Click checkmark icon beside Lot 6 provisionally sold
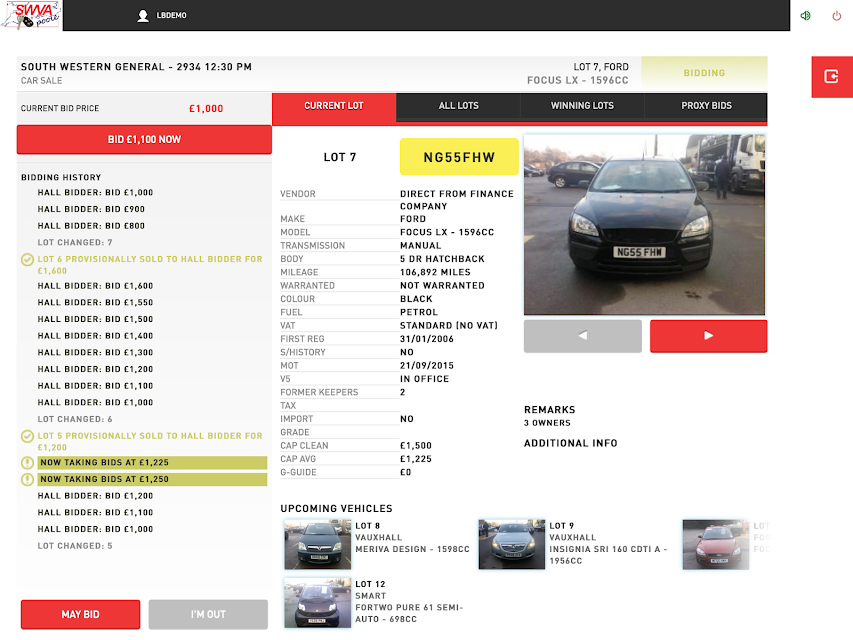 tap(27, 260)
